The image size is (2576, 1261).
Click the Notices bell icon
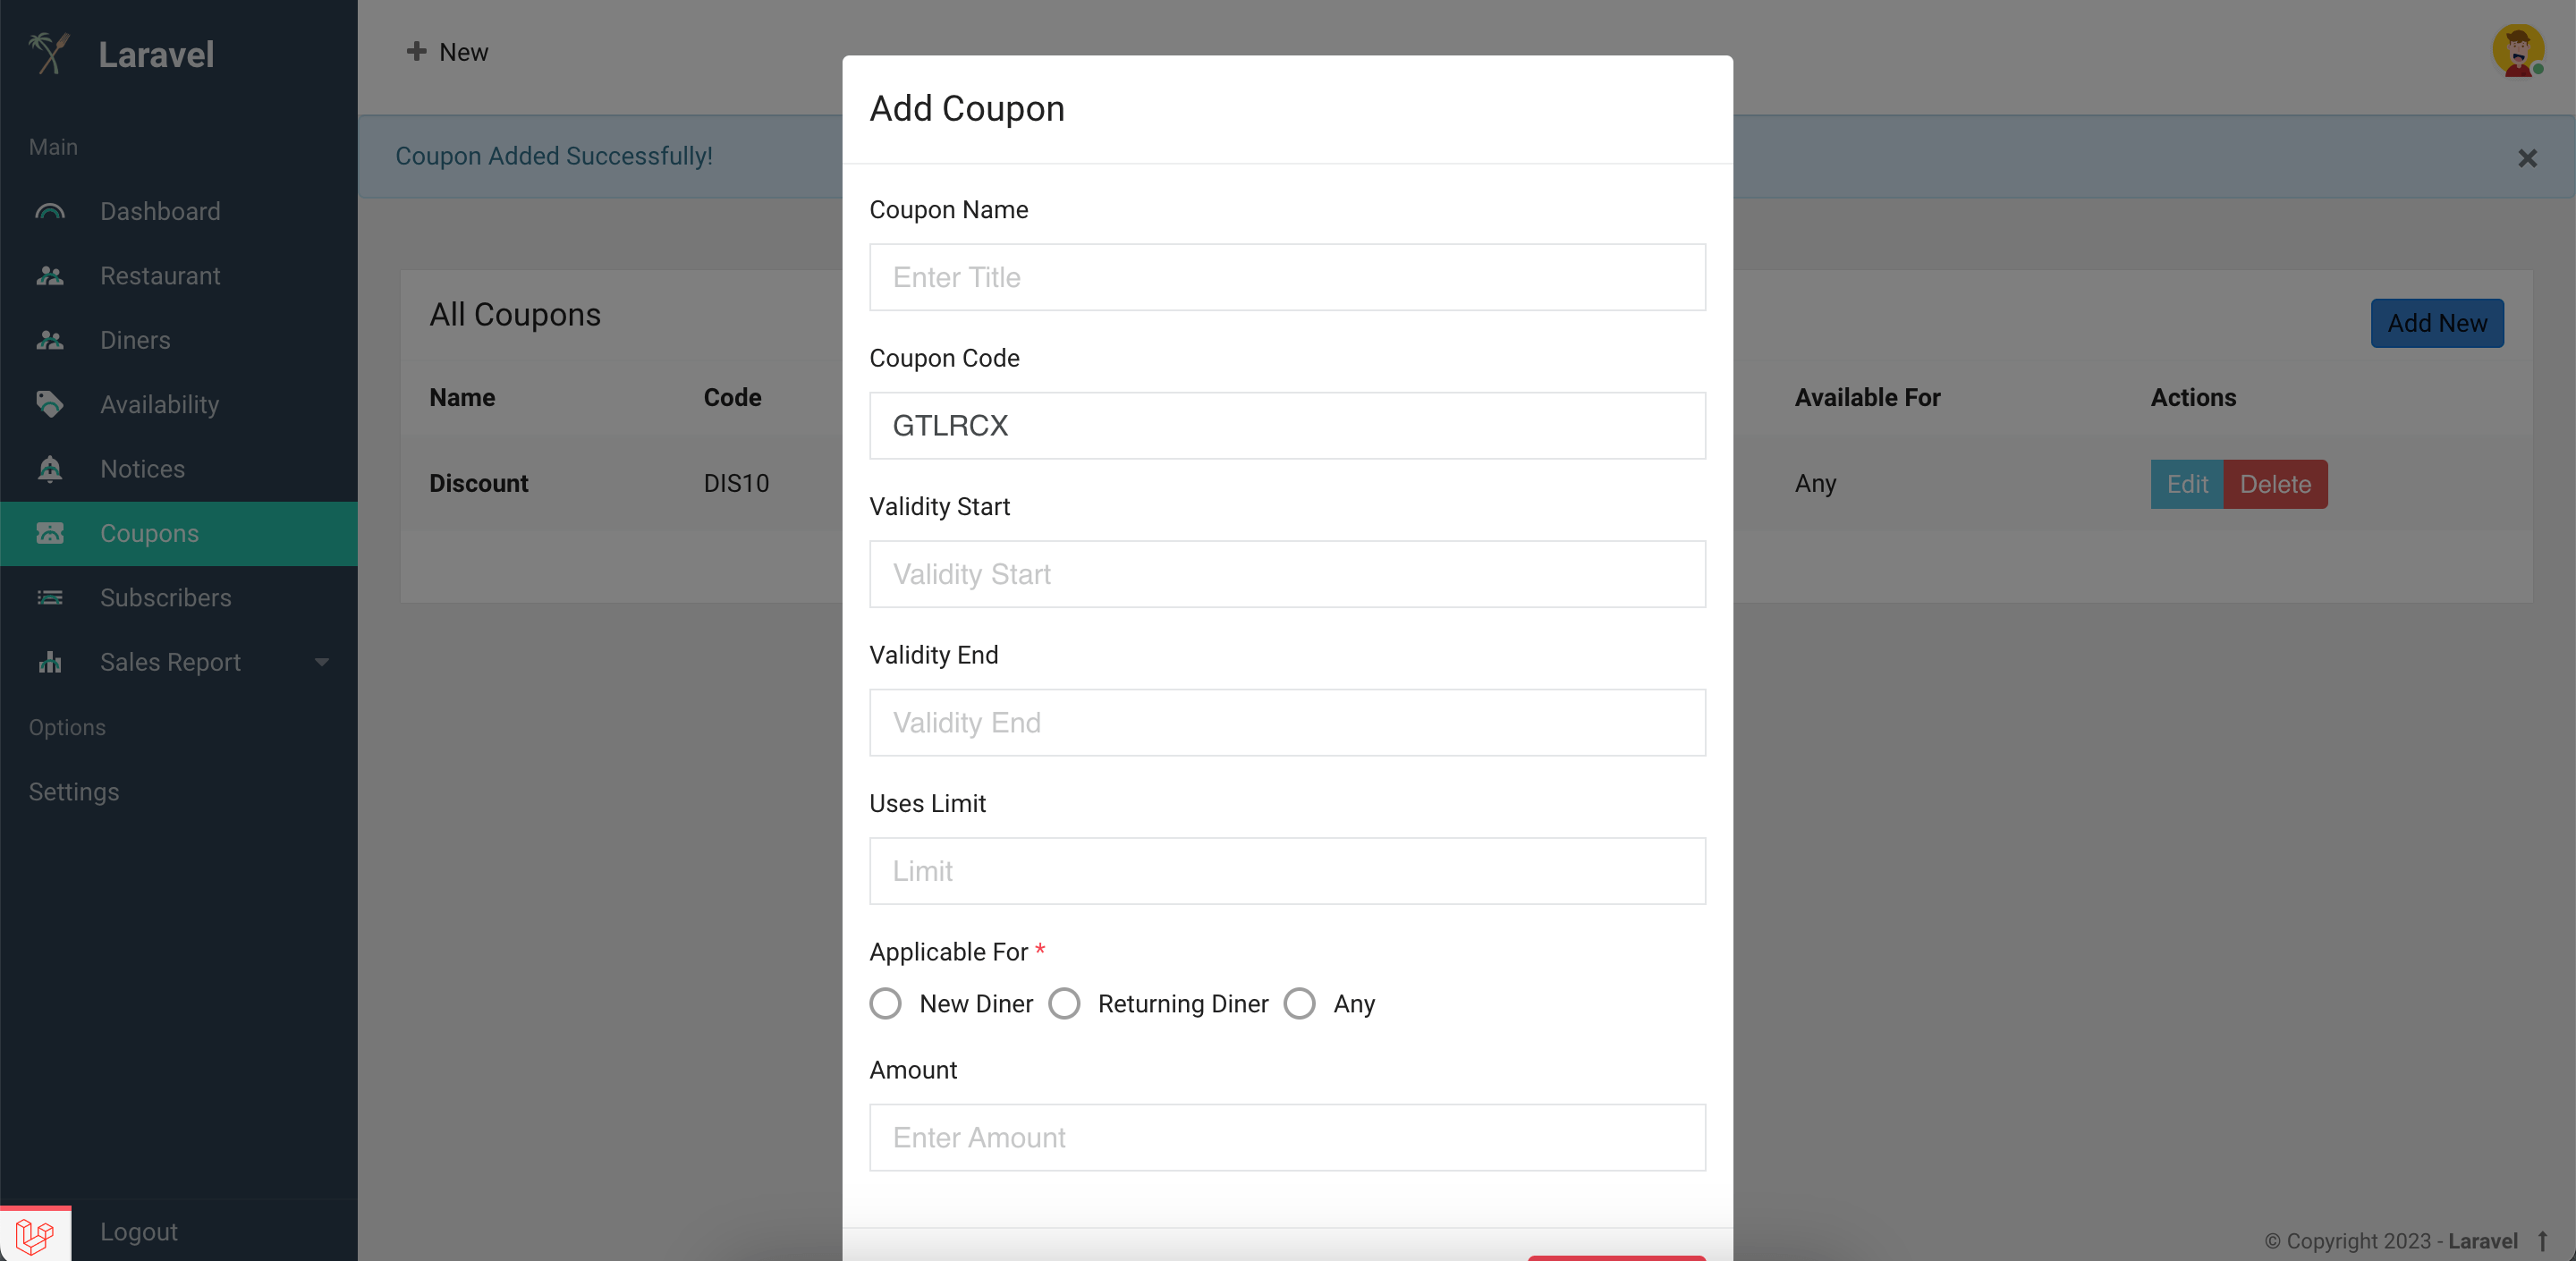[x=50, y=469]
